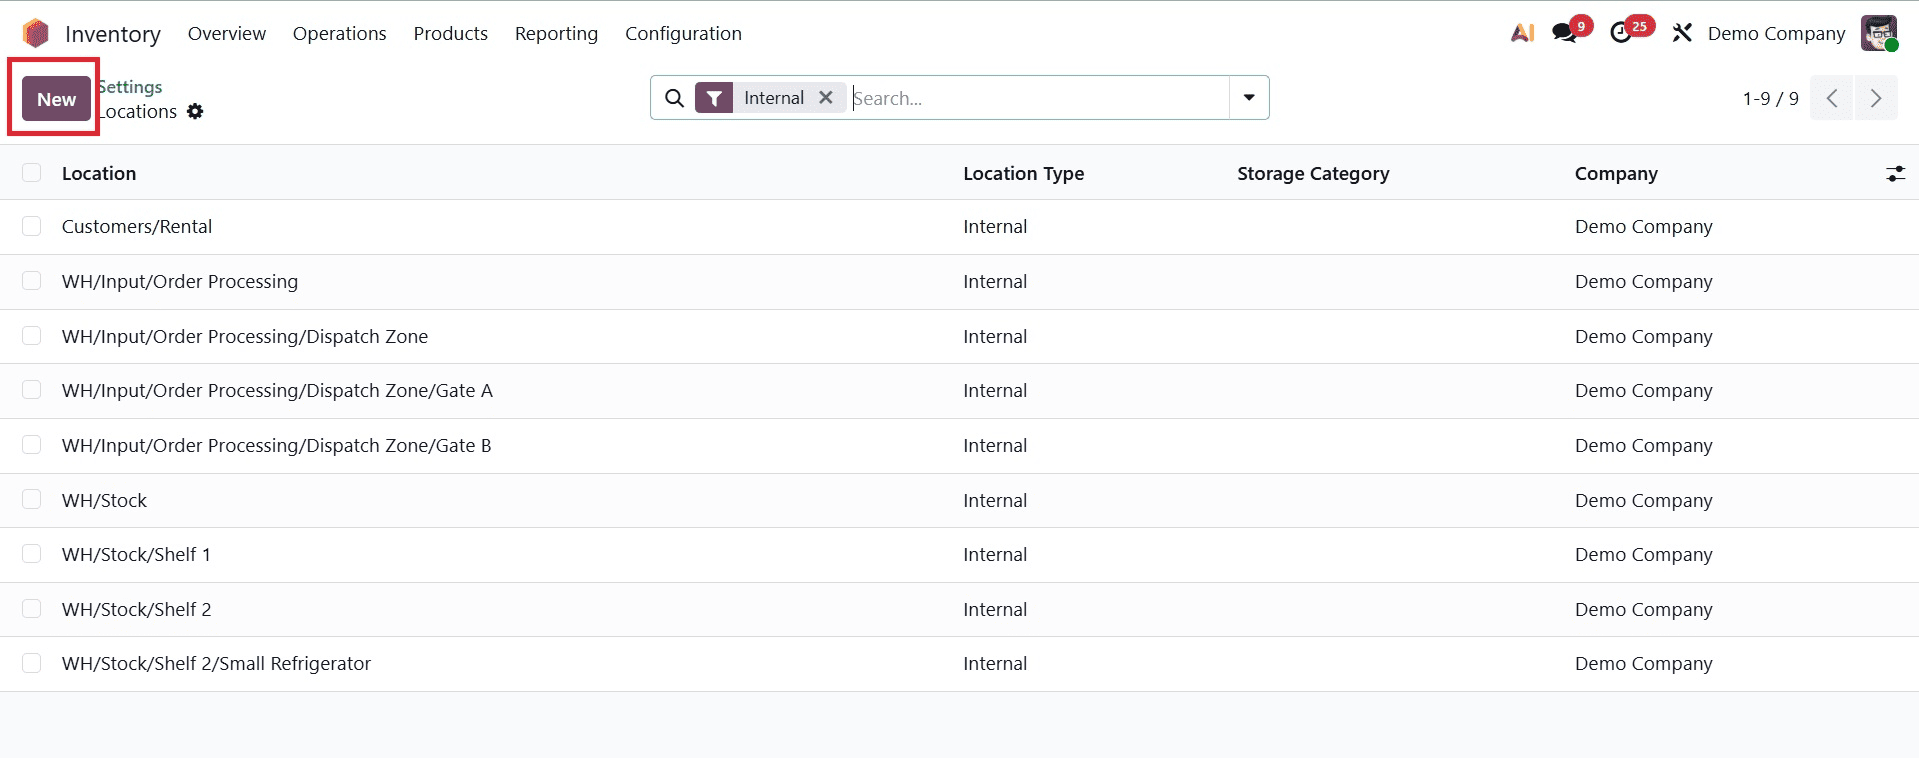Check the WH/Stock/Shelf 2 row checkbox
The height and width of the screenshot is (758, 1919).
pos(32,609)
